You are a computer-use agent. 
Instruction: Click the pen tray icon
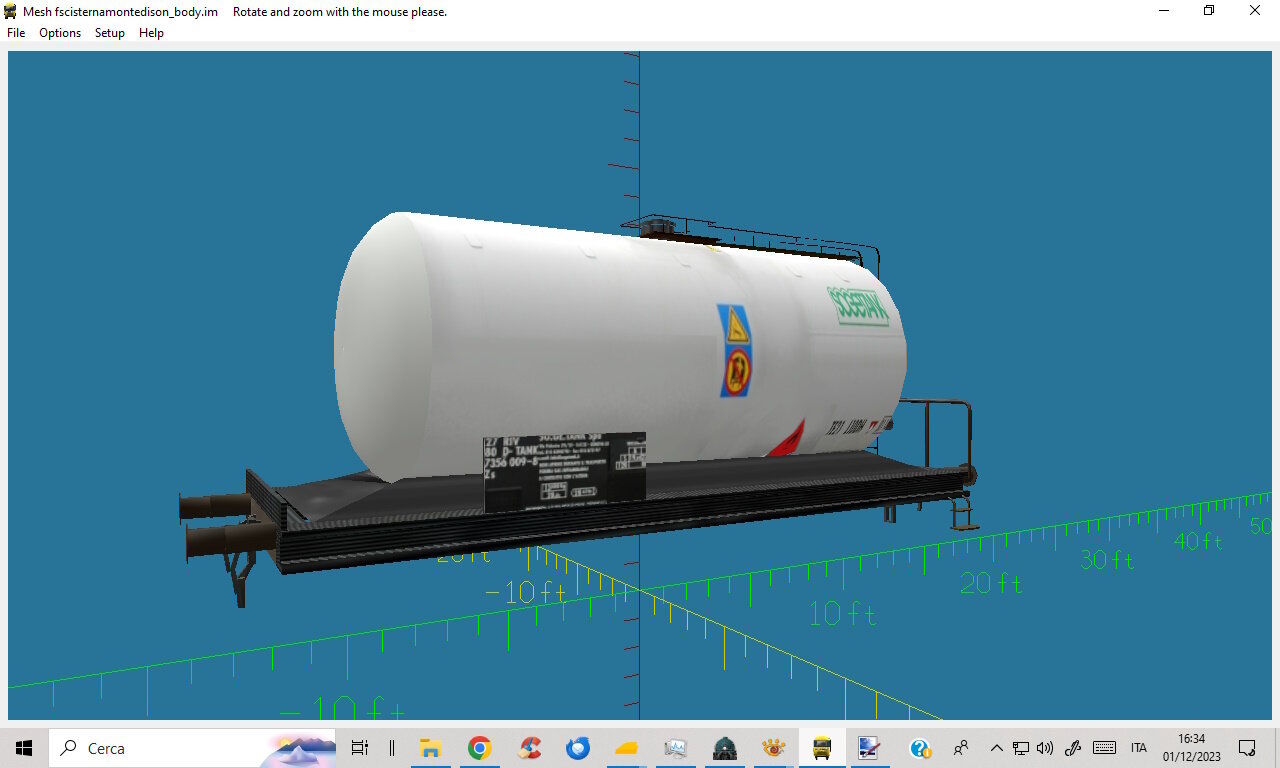(x=1073, y=748)
